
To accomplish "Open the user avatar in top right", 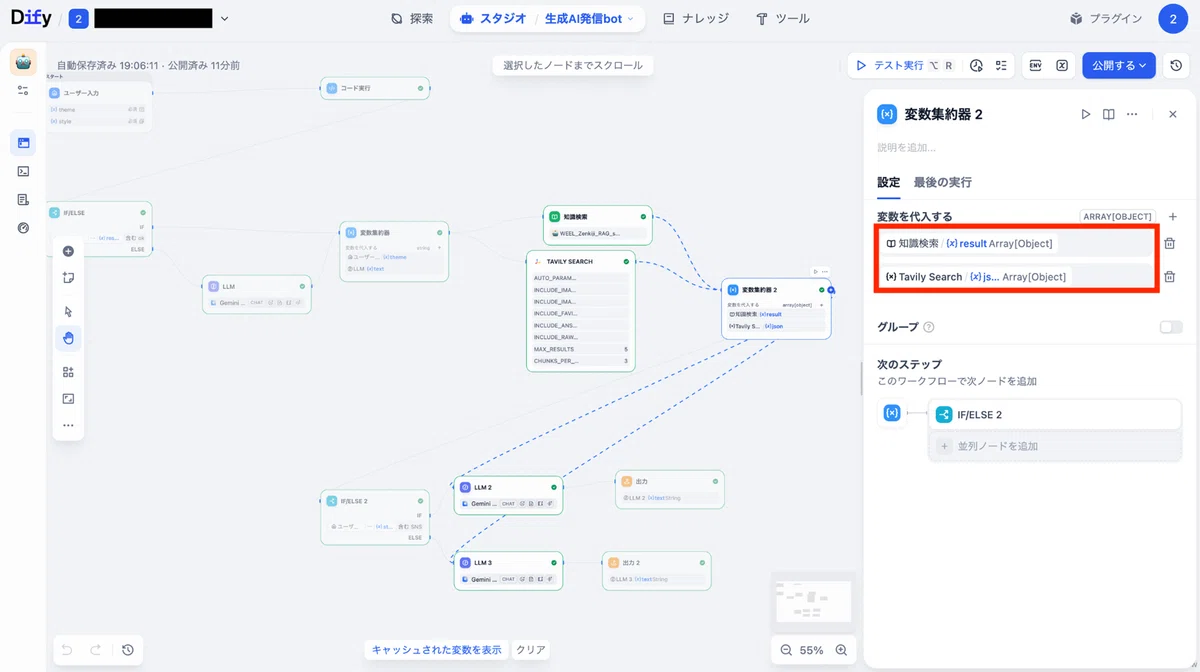I will pos(1173,18).
